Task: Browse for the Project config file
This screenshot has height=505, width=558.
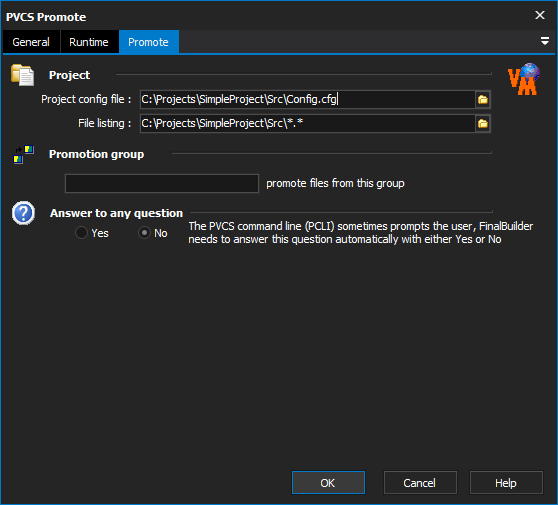Action: (483, 100)
